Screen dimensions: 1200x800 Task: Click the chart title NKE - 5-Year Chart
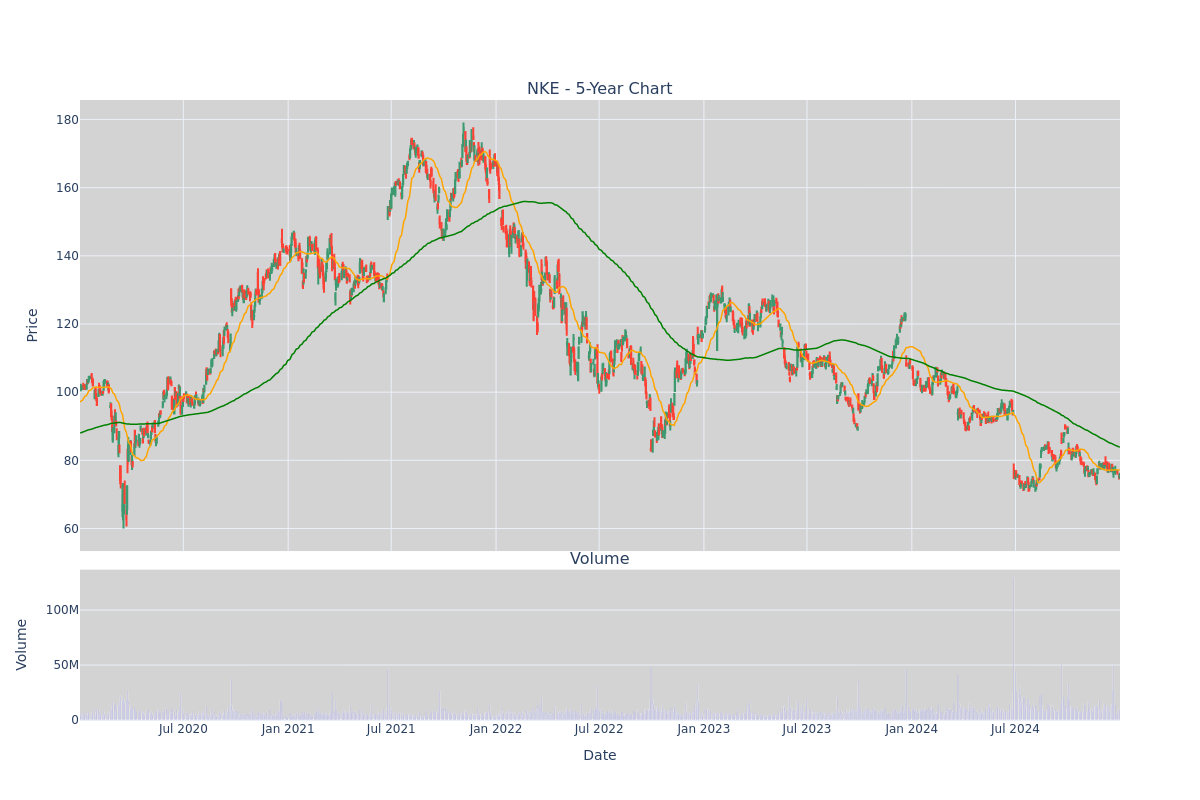599,89
